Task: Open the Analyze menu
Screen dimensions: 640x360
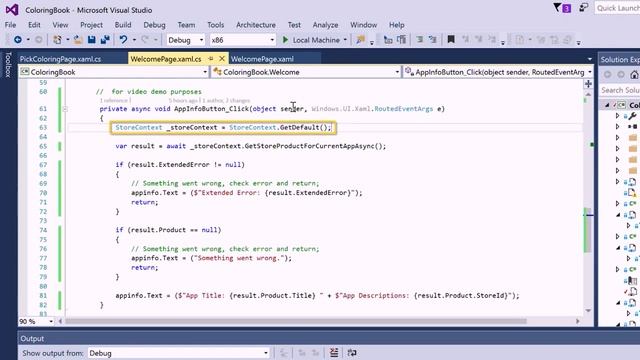Action: [325, 25]
